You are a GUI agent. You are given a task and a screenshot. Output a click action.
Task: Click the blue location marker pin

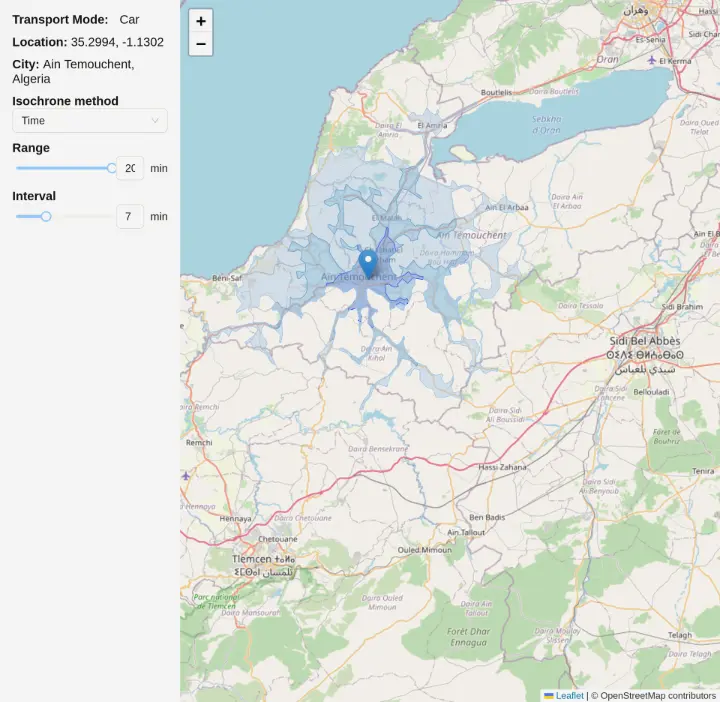pyautogui.click(x=368, y=263)
